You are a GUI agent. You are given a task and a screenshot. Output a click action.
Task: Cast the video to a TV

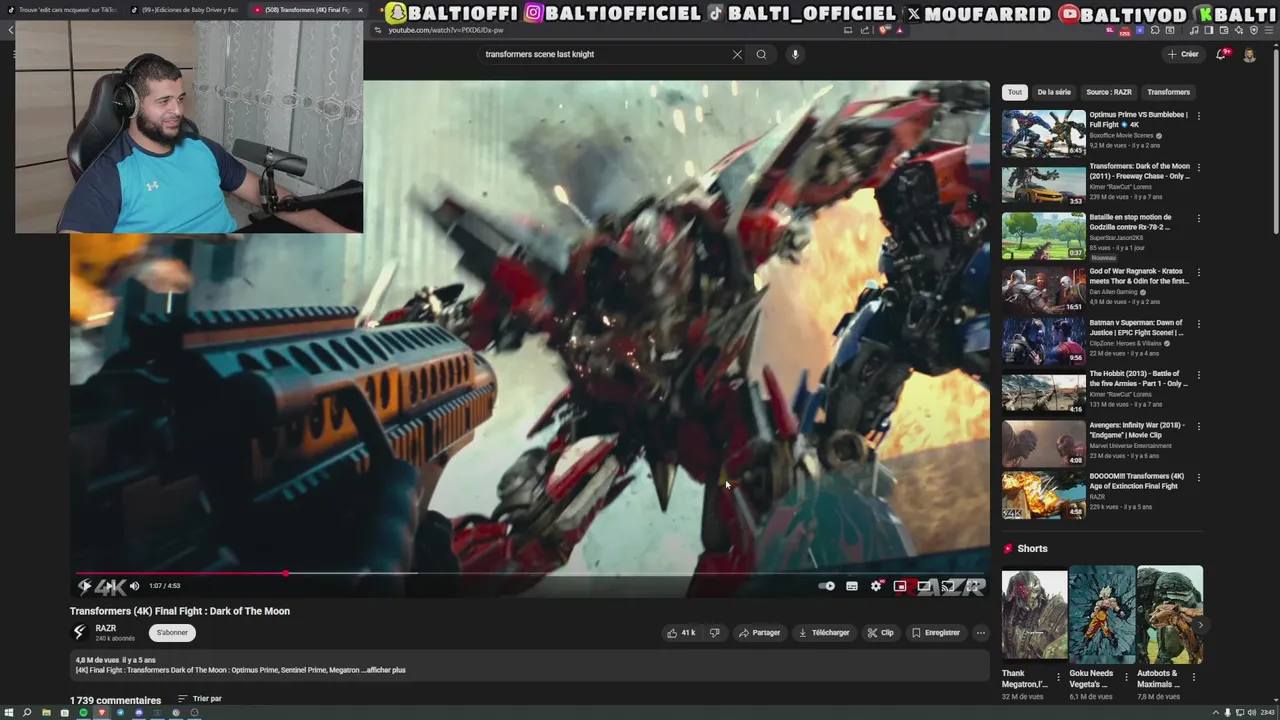click(x=947, y=586)
